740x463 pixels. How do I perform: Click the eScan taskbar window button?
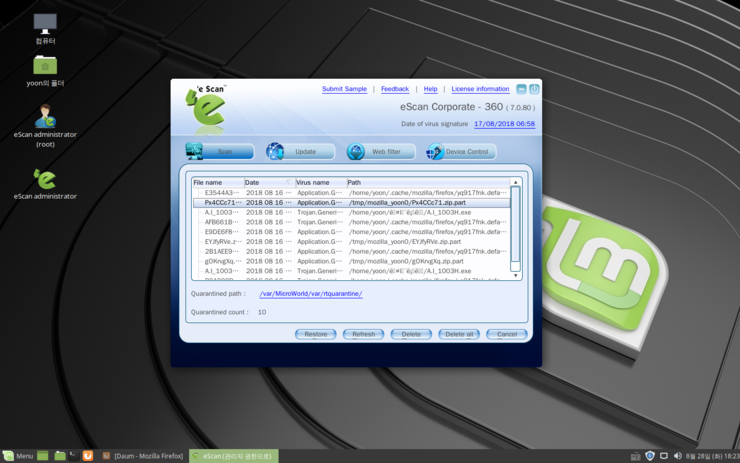234,456
